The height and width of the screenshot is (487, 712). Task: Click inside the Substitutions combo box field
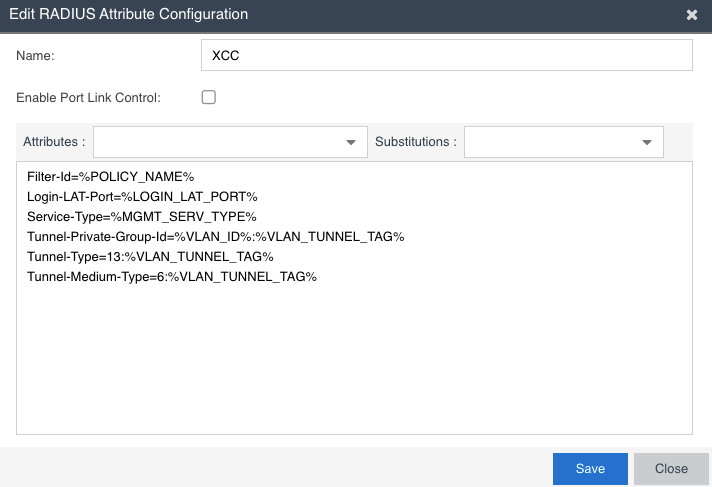coord(550,142)
